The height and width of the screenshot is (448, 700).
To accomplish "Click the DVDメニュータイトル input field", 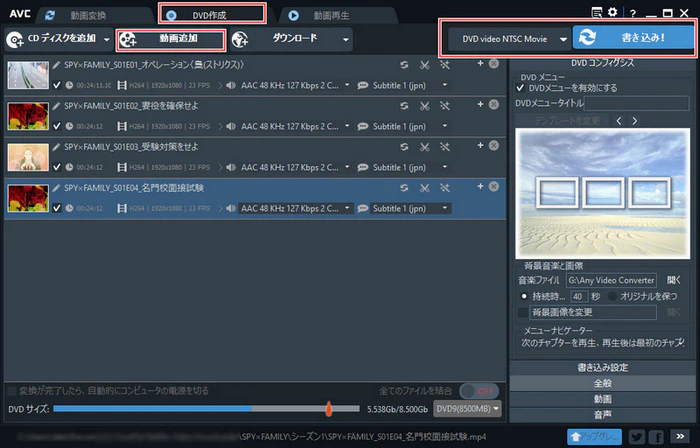I will pos(637,104).
